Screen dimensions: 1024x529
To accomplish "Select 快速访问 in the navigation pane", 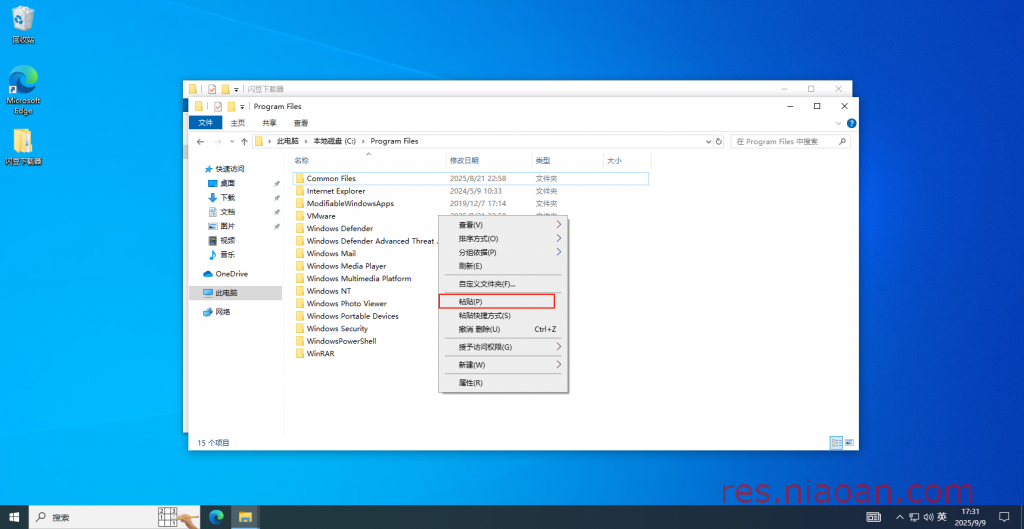I will (x=229, y=168).
